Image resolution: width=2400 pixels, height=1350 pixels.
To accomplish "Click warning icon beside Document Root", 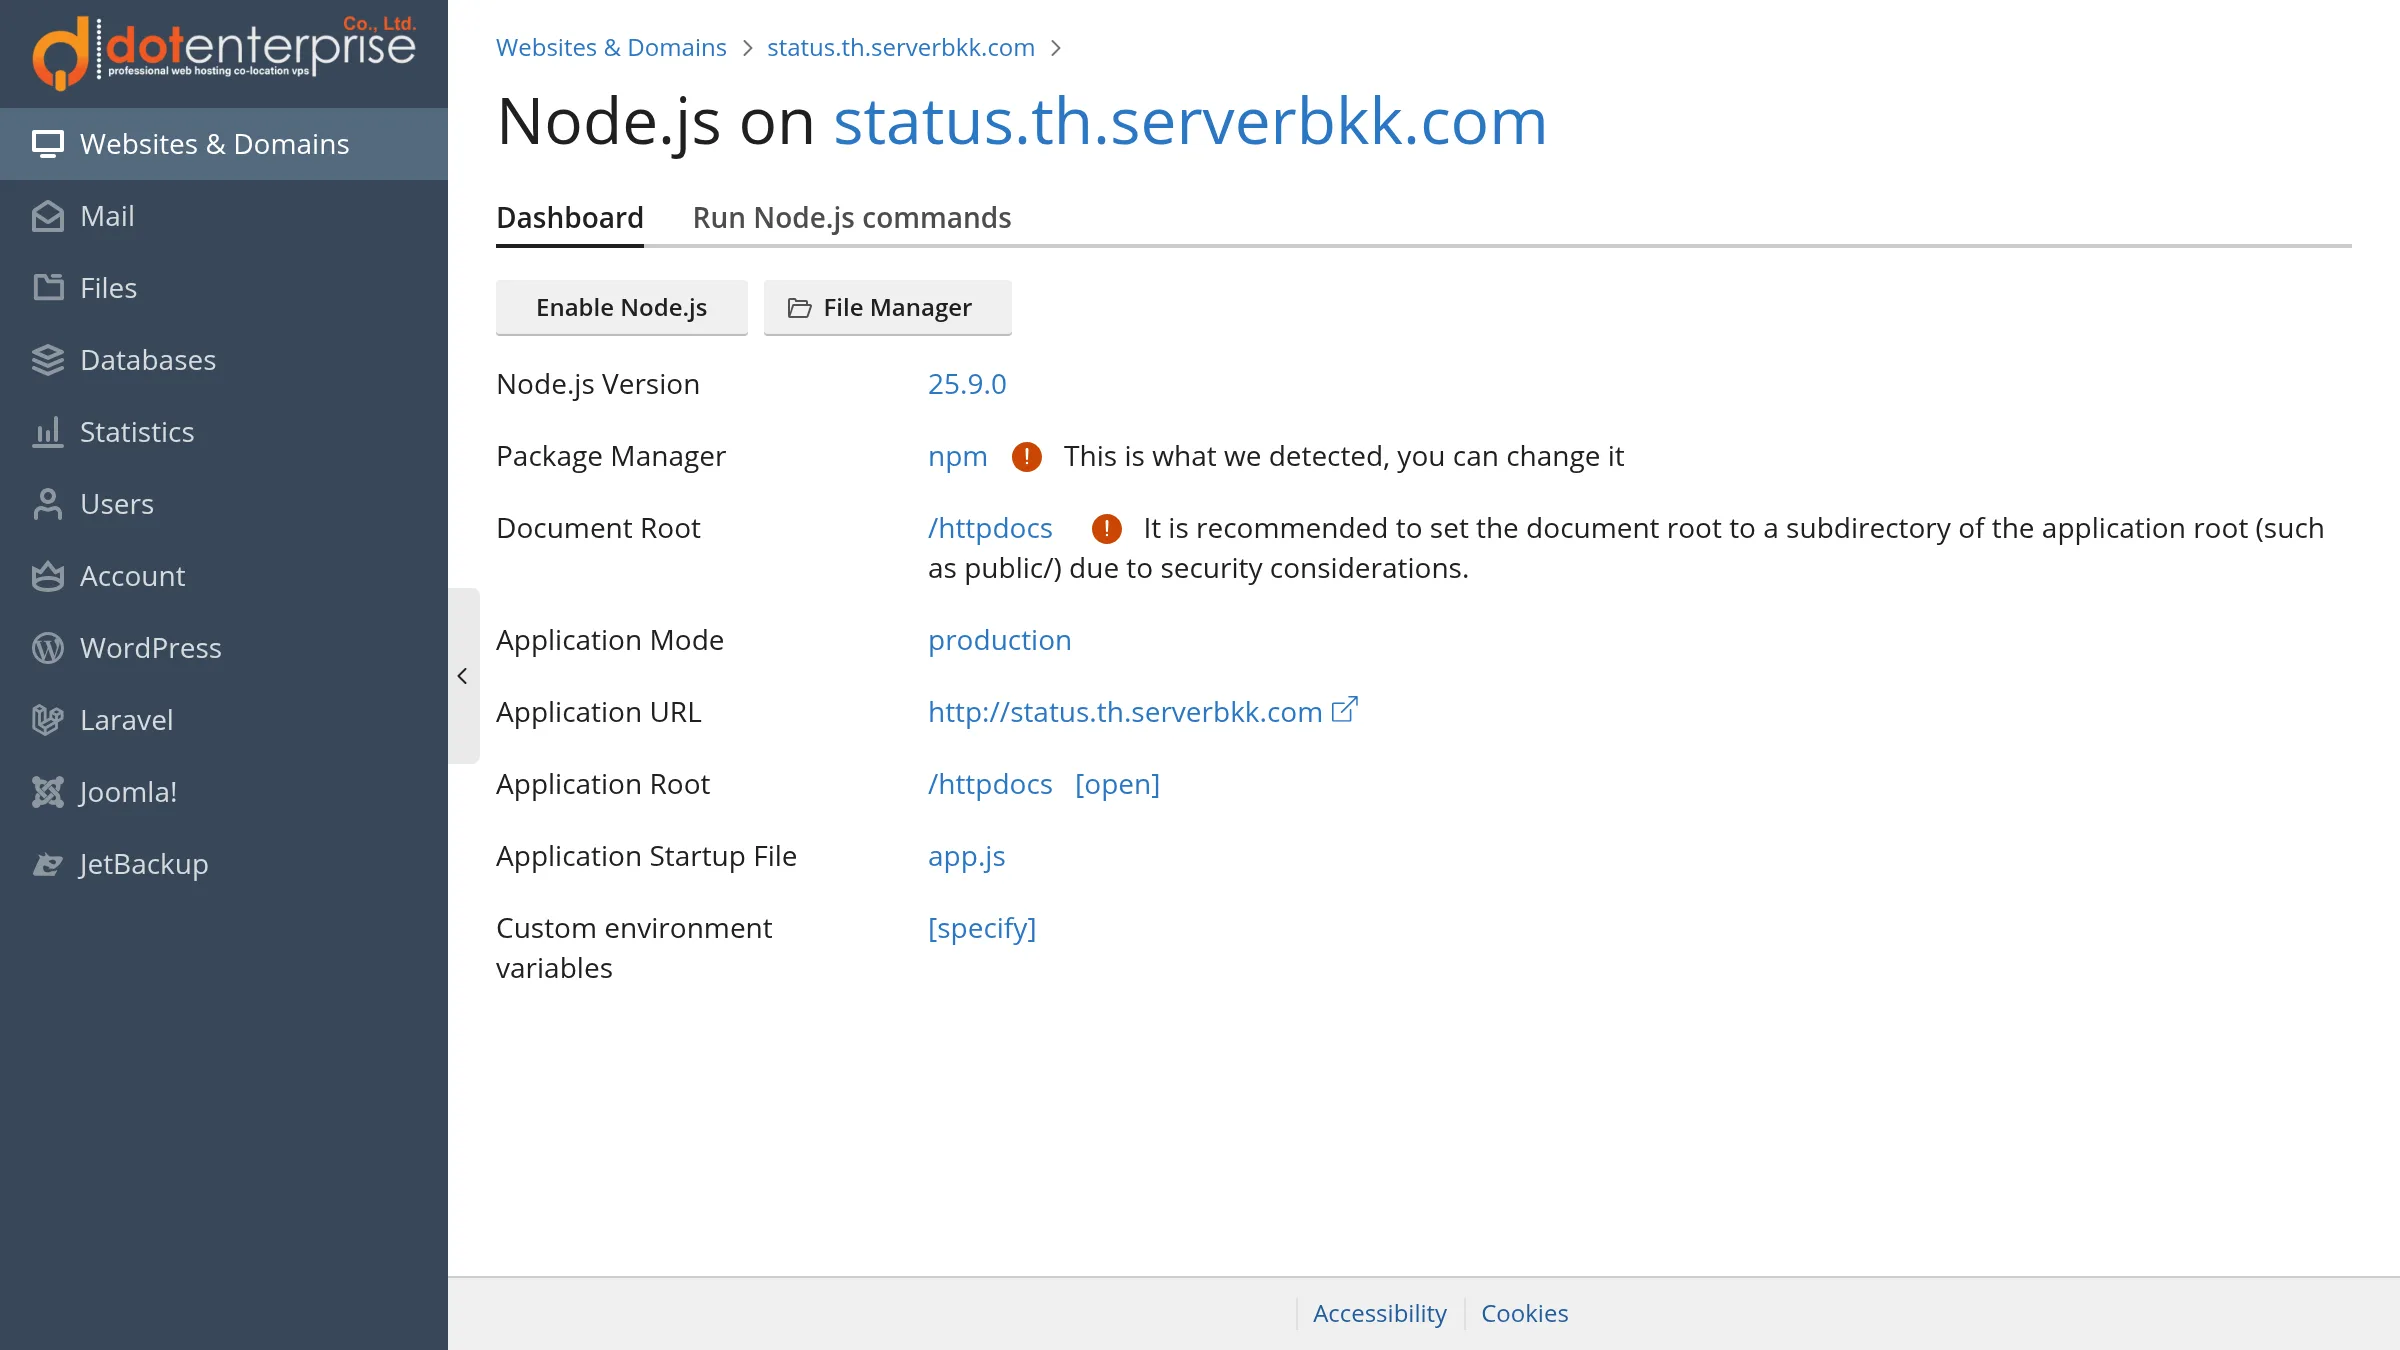I will pyautogui.click(x=1107, y=529).
